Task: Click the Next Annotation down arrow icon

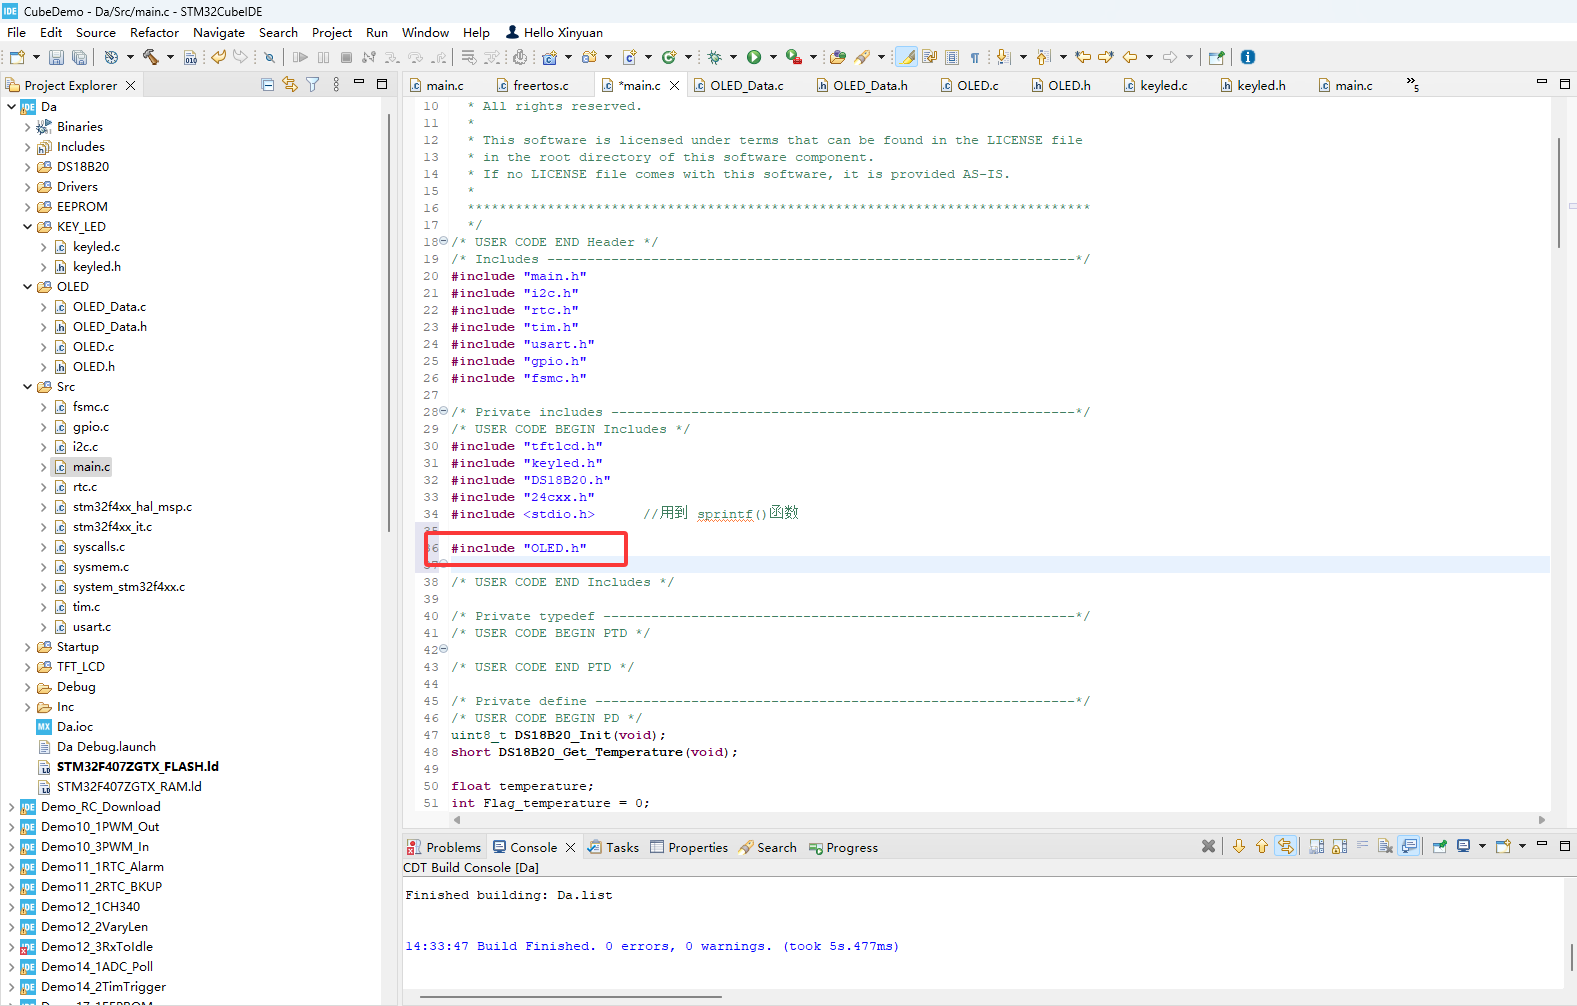Action: pos(1003,57)
